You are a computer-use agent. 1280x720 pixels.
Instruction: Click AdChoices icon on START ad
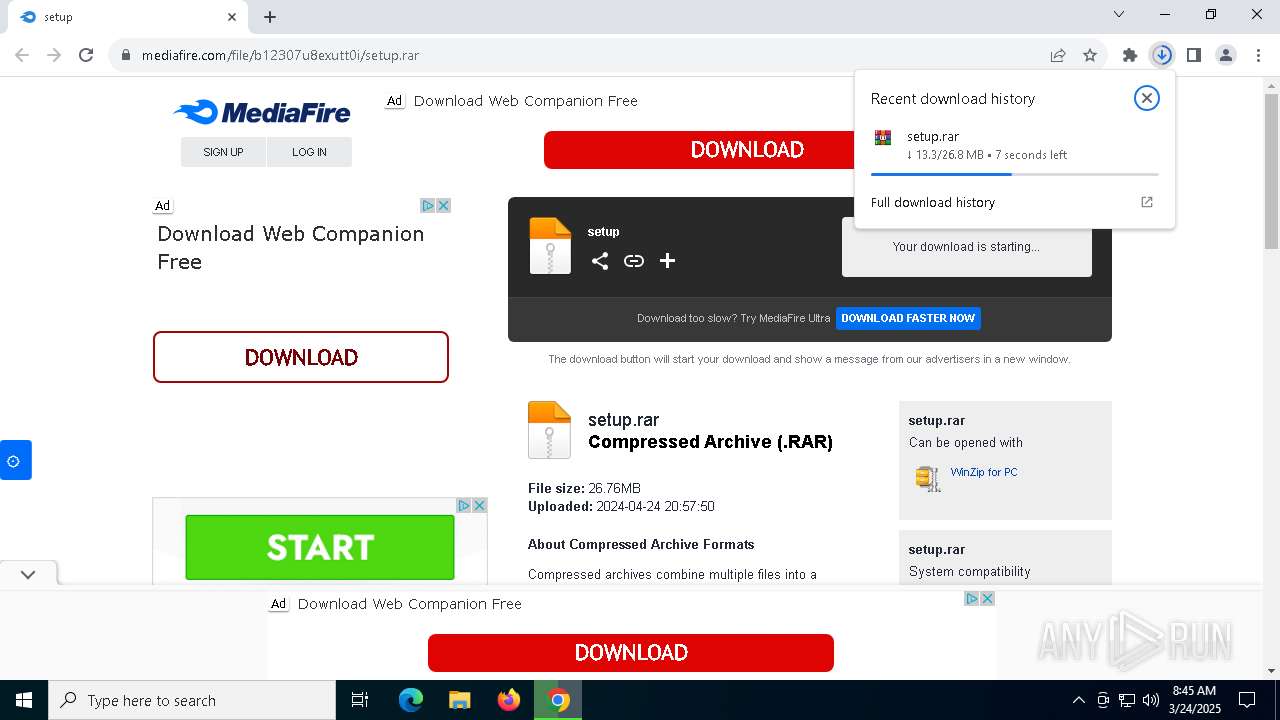click(464, 505)
